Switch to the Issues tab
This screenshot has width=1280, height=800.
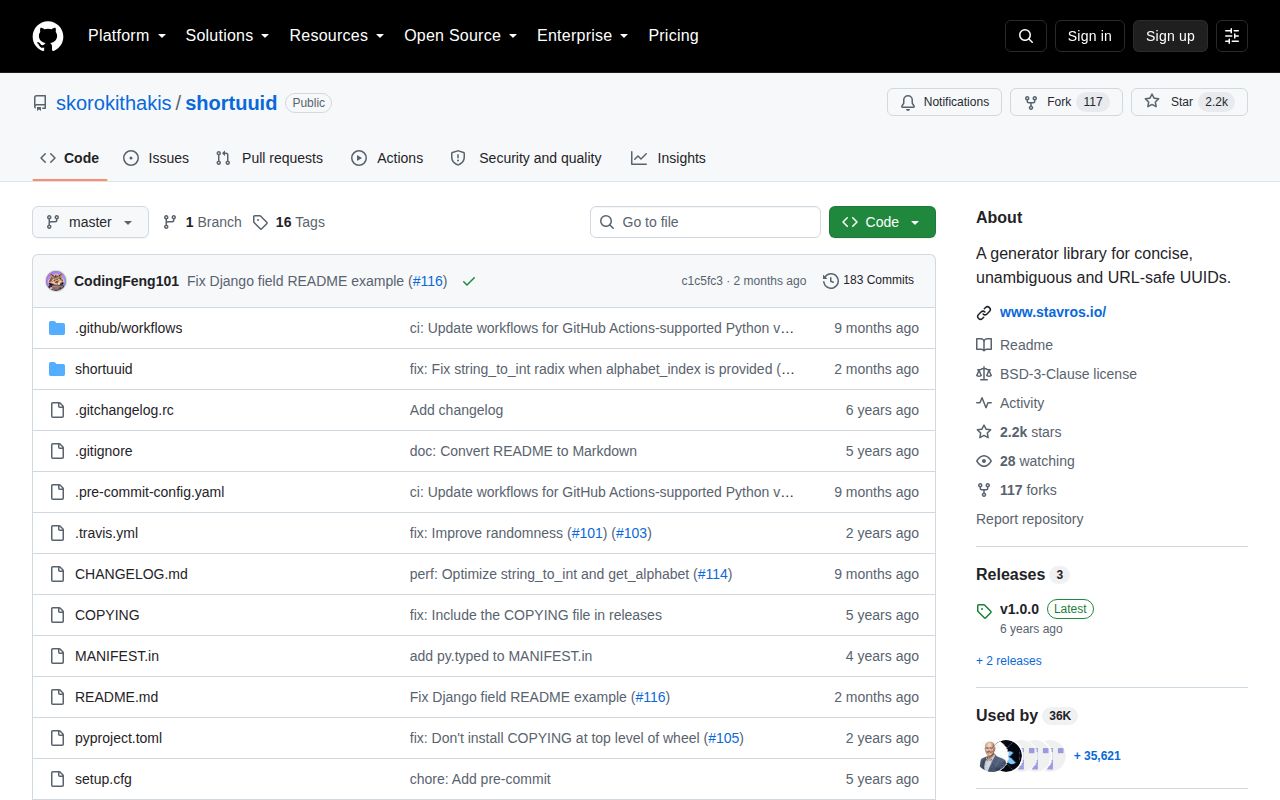(x=156, y=158)
